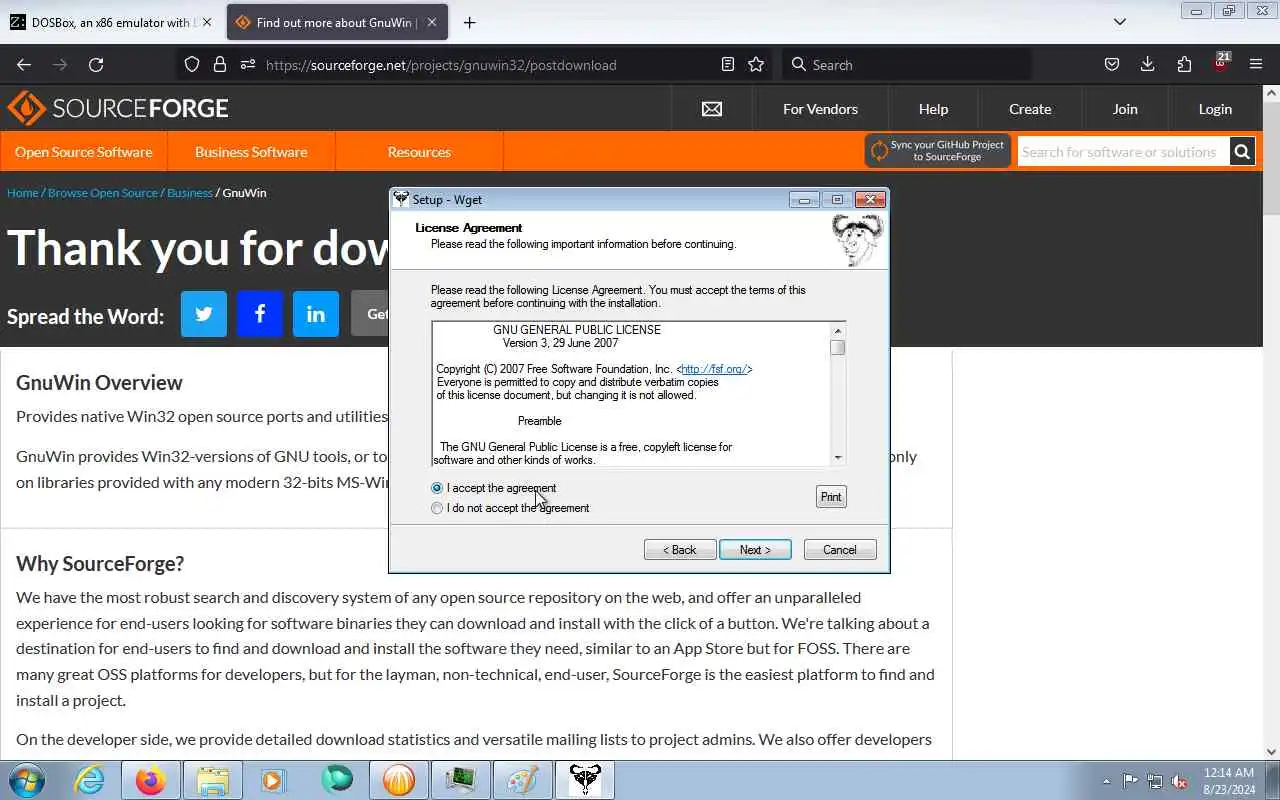Click the SourceForge search magnifier button

[x=1242, y=152]
